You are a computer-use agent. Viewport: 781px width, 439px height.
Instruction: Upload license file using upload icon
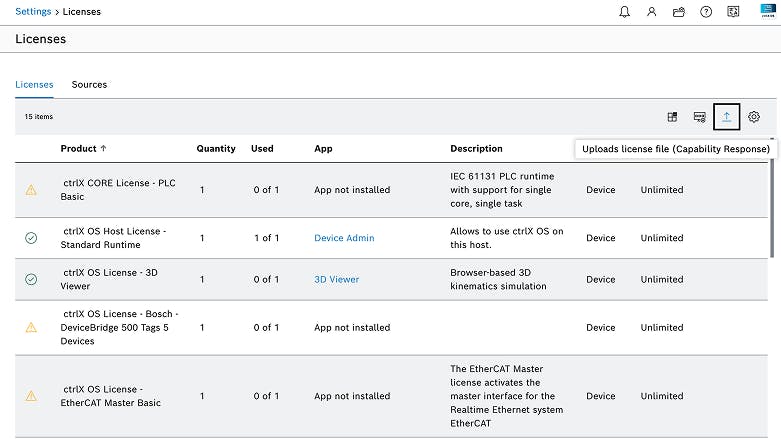click(727, 117)
